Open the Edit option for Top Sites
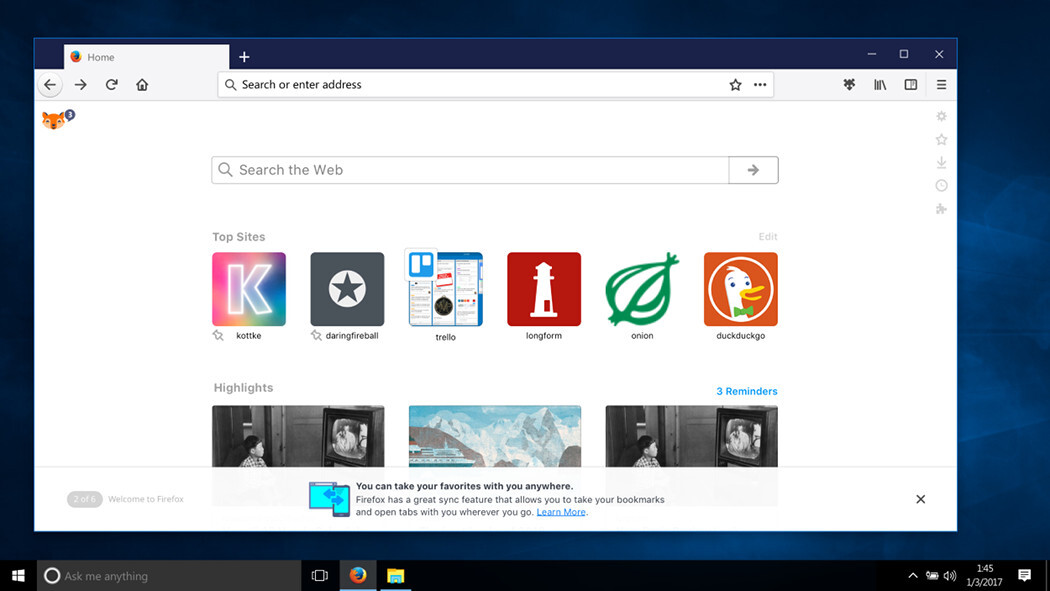The height and width of the screenshot is (591, 1050). (768, 236)
